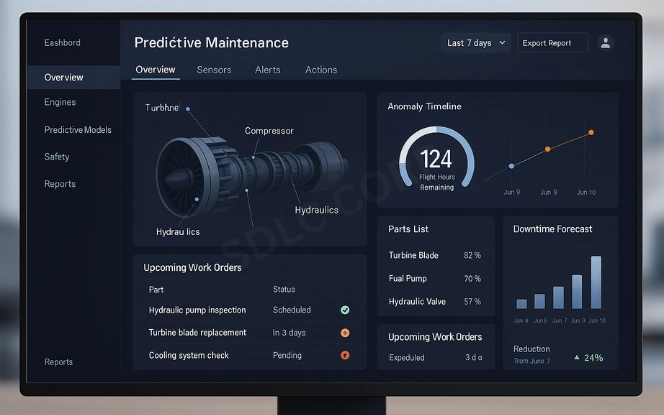Viewport: 664px width, 415px height.
Task: Select Predictive Models in the sidebar
Action: click(78, 130)
